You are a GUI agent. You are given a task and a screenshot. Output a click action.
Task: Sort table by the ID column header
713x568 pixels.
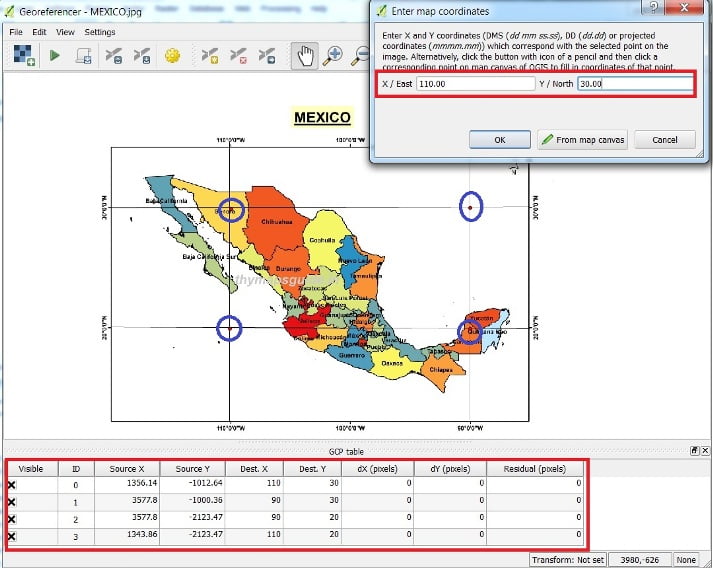pyautogui.click(x=76, y=469)
